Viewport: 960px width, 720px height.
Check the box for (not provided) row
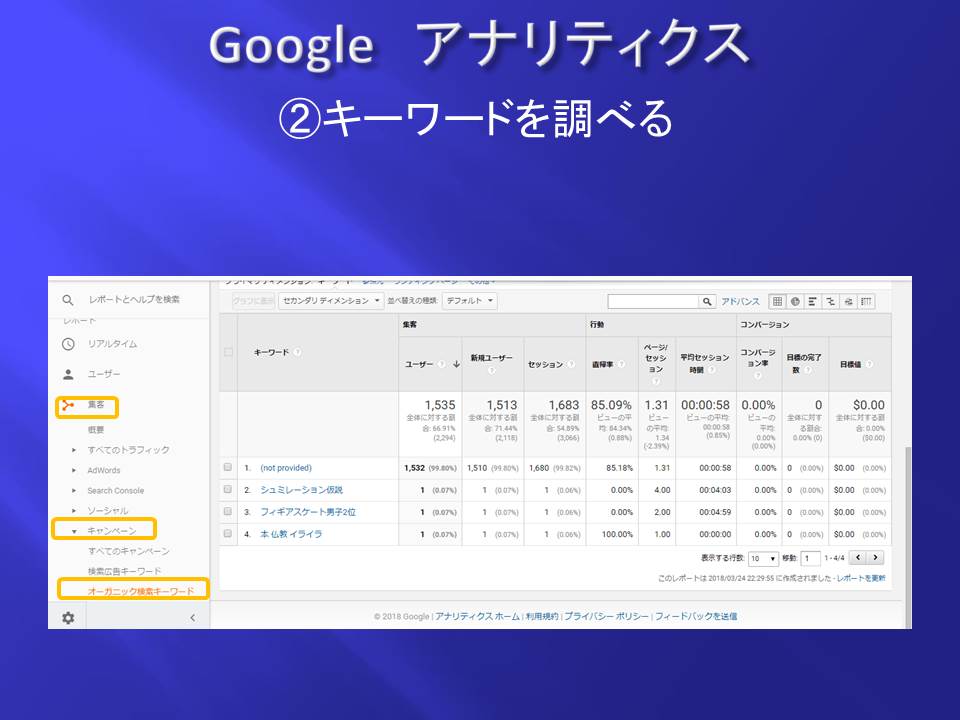[228, 467]
